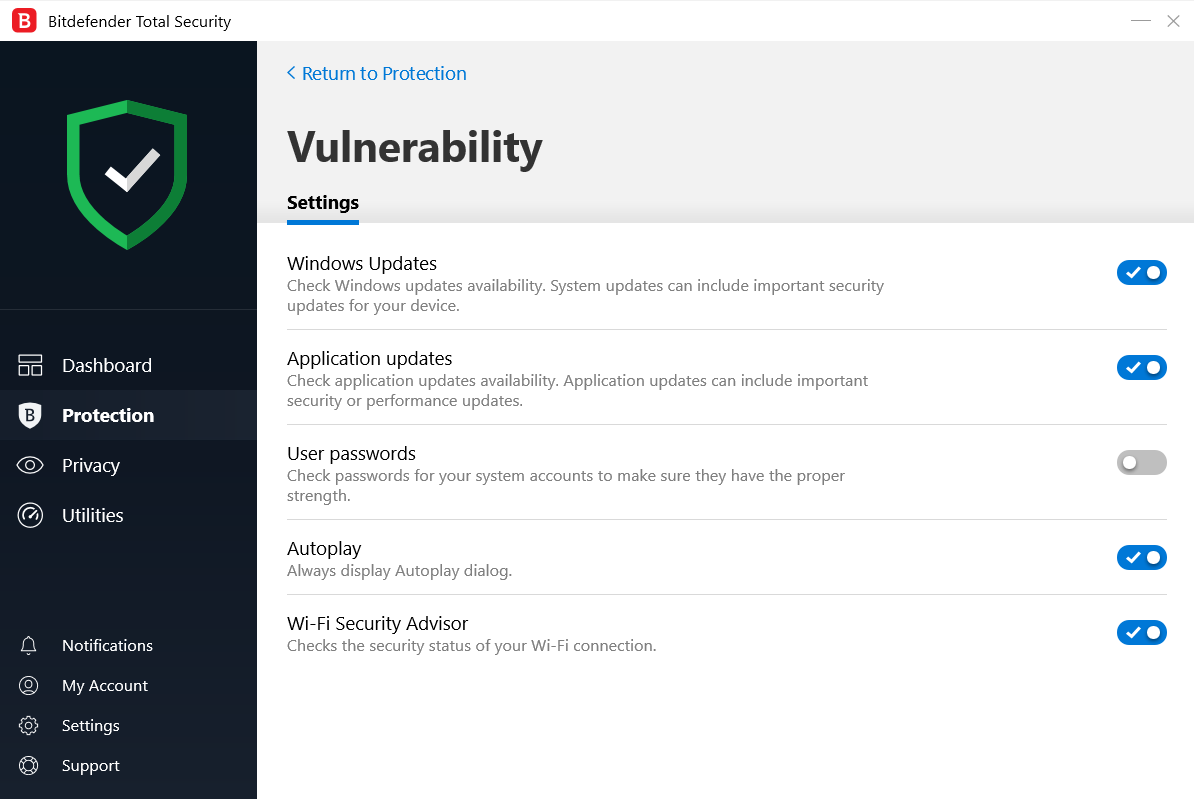The height and width of the screenshot is (799, 1194).
Task: Enable the User passwords toggle
Action: tap(1141, 462)
